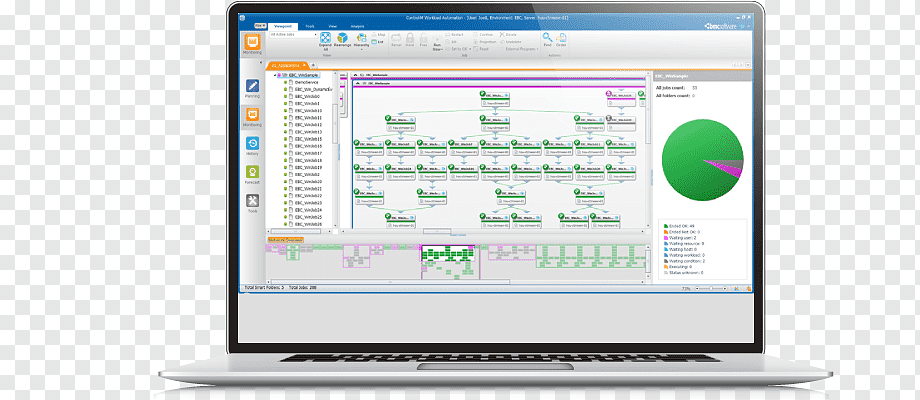Add a new viewpoint tab with plus
Image resolution: width=920 pixels, height=400 pixels.
click(x=313, y=65)
